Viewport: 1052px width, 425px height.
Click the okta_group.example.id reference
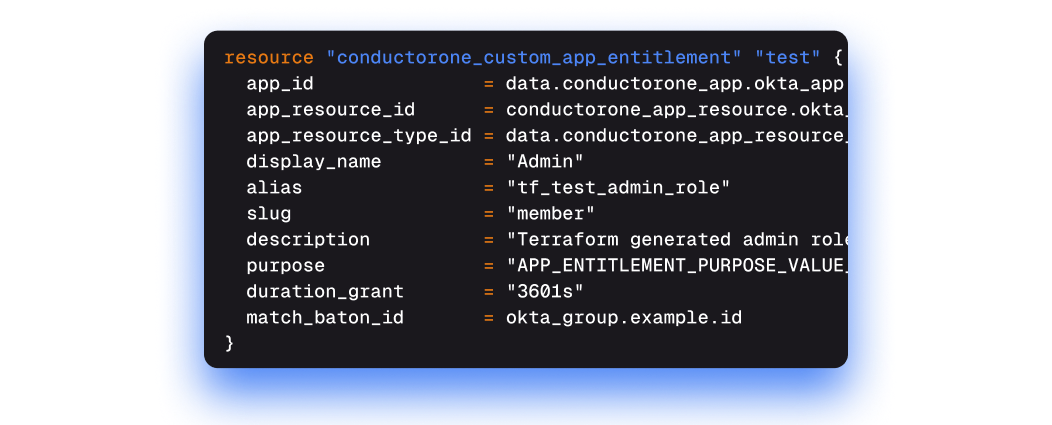pos(623,317)
